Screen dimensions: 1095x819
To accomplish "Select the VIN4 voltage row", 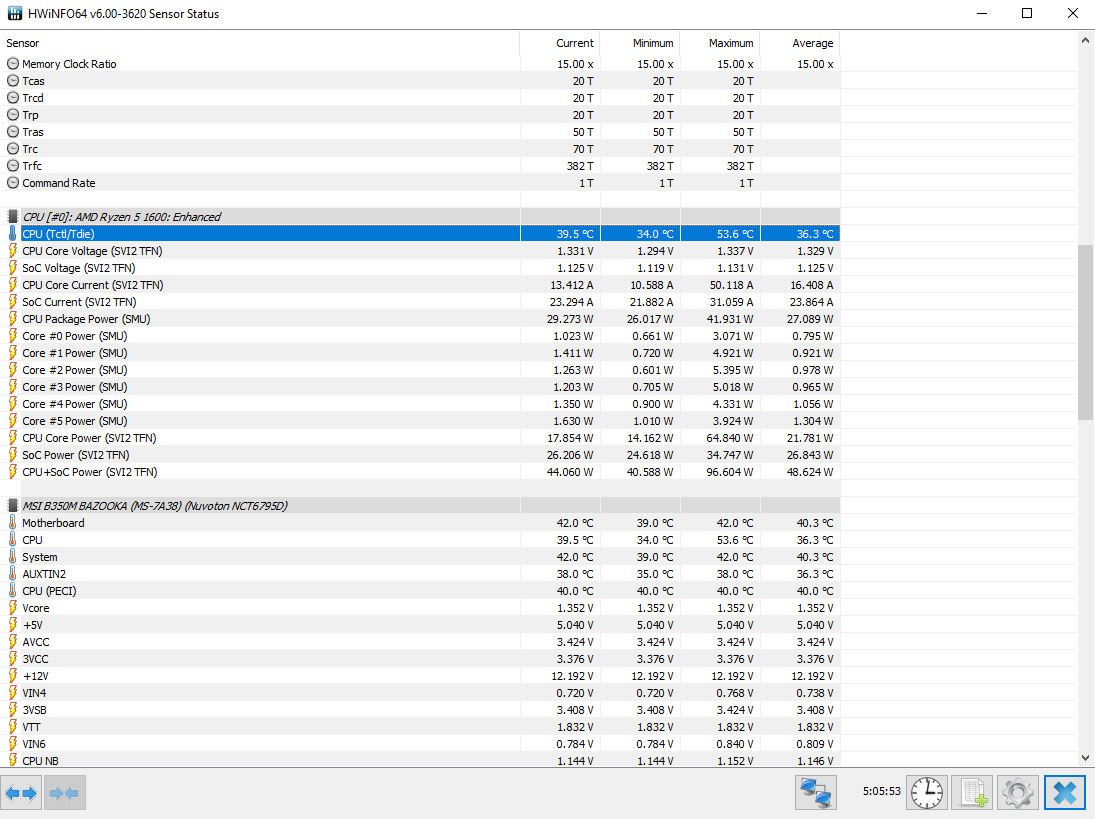I will pyautogui.click(x=420, y=693).
